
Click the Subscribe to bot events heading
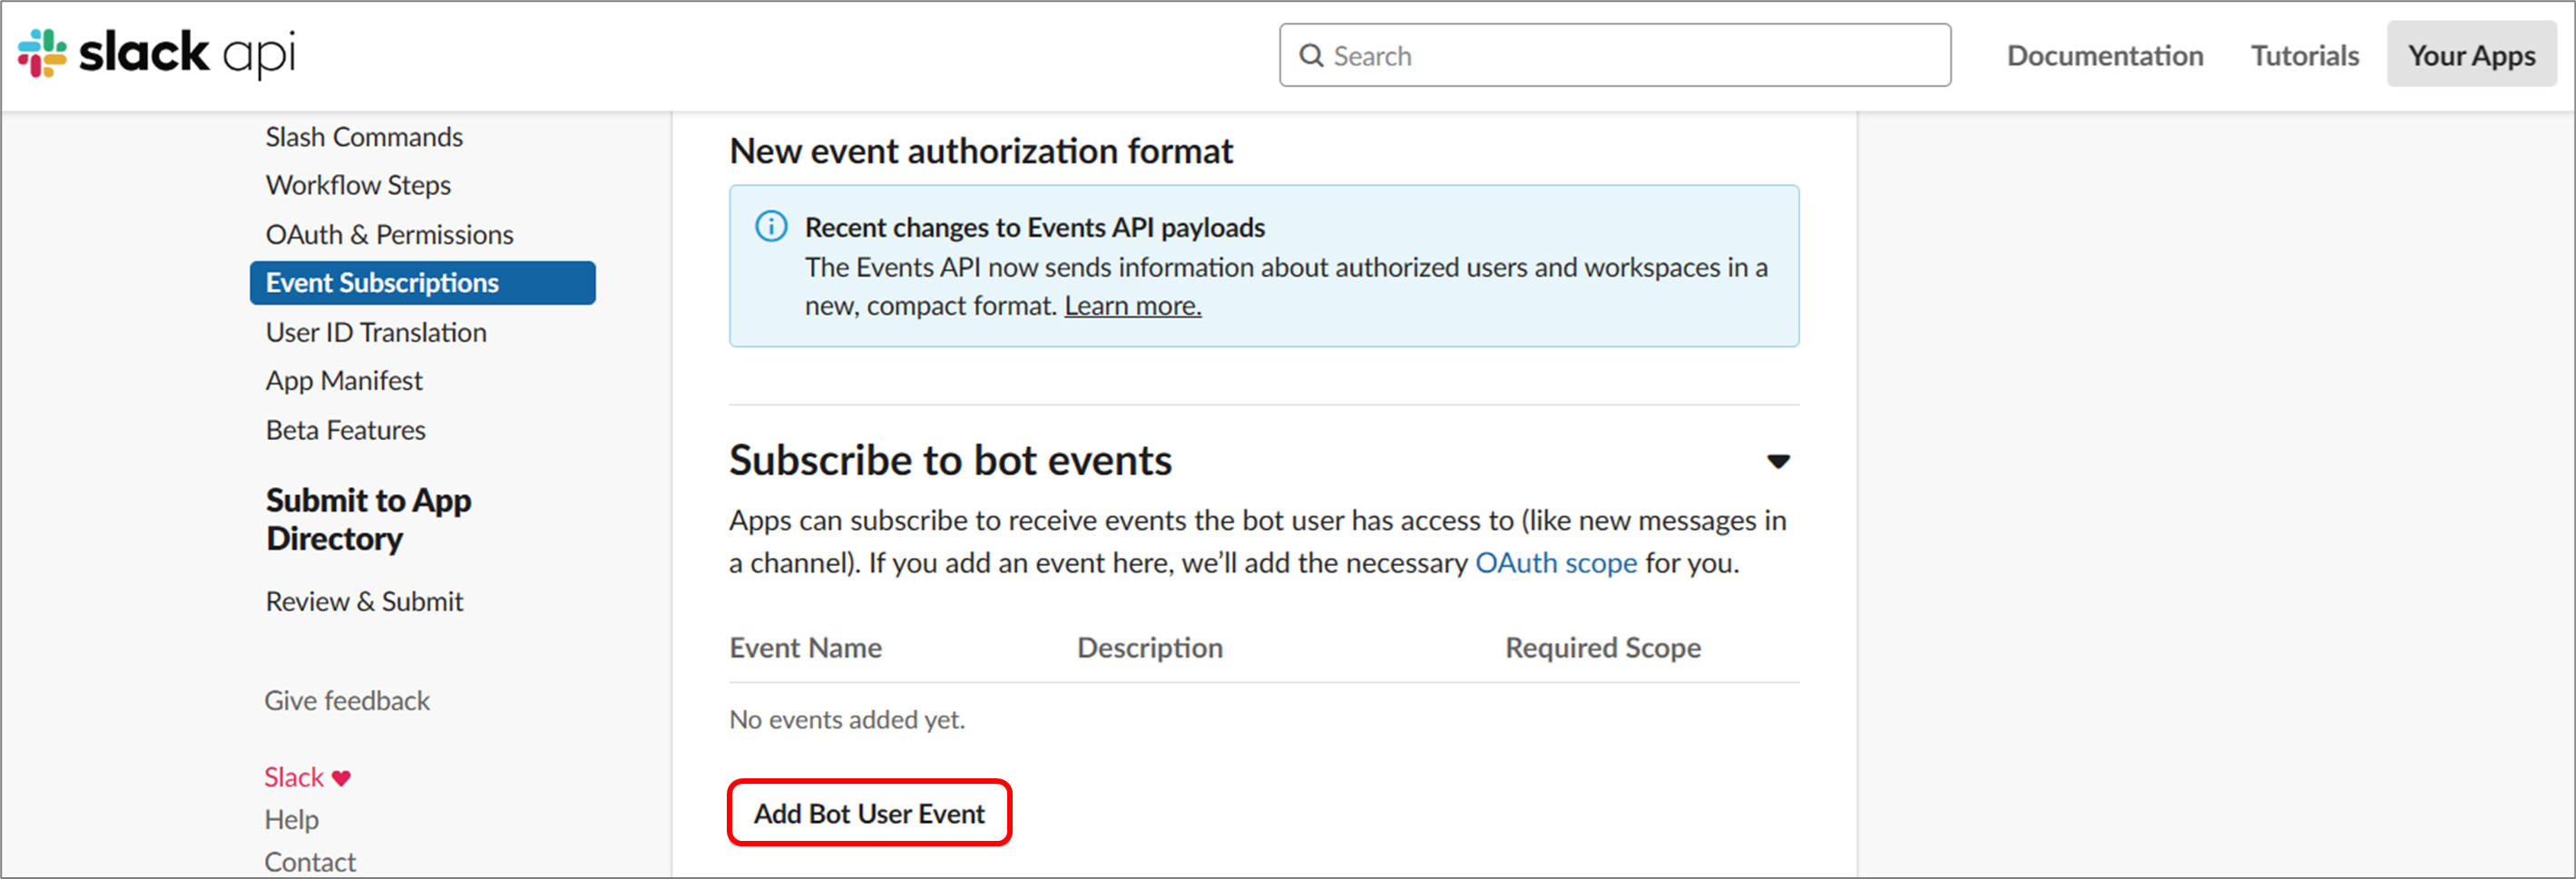[x=950, y=461]
